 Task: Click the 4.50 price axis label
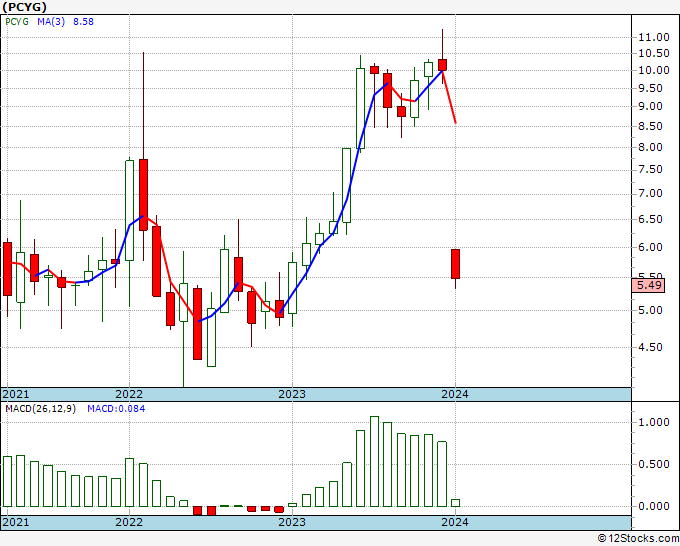pyautogui.click(x=651, y=347)
